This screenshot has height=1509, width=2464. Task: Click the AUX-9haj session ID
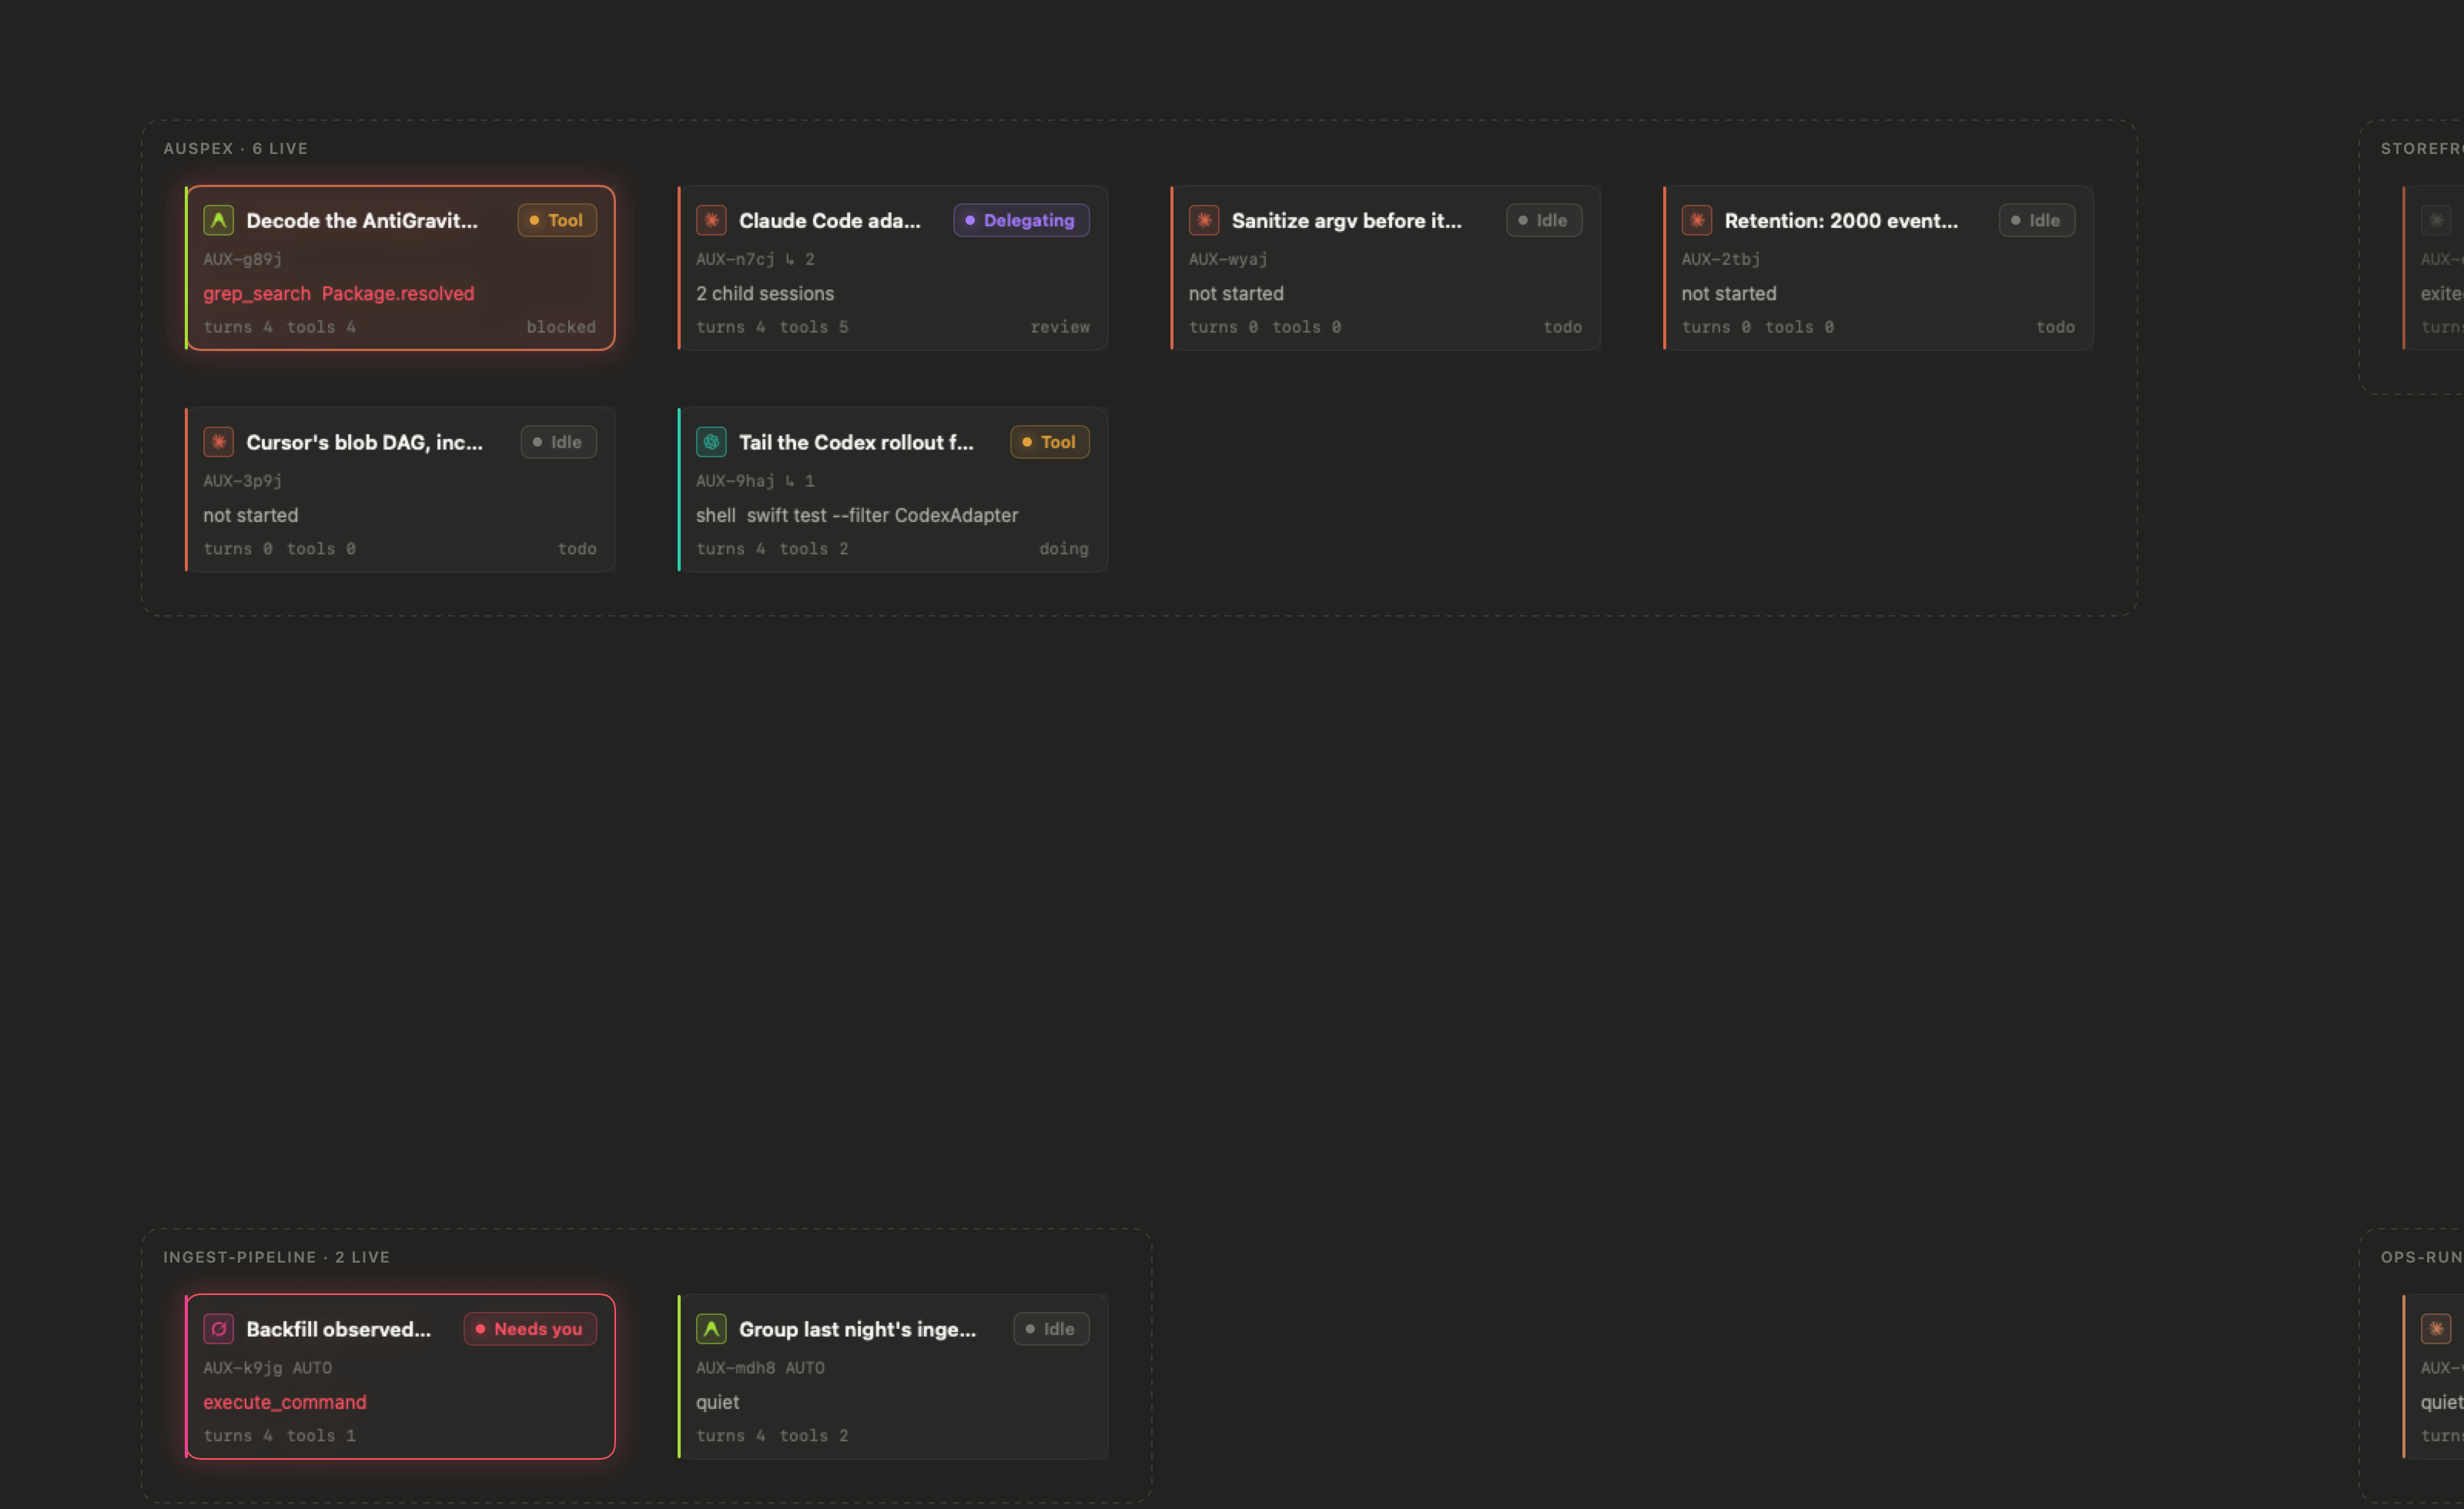[x=735, y=482]
